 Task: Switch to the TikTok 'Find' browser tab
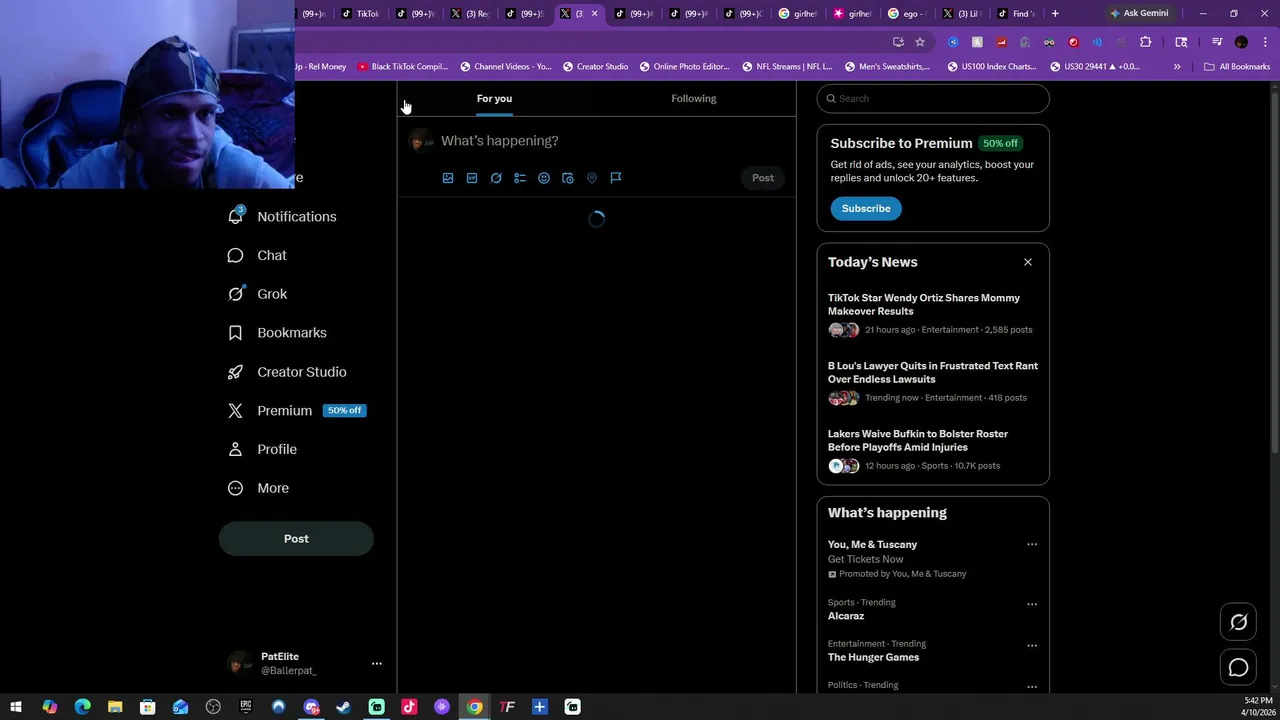coord(1017,14)
